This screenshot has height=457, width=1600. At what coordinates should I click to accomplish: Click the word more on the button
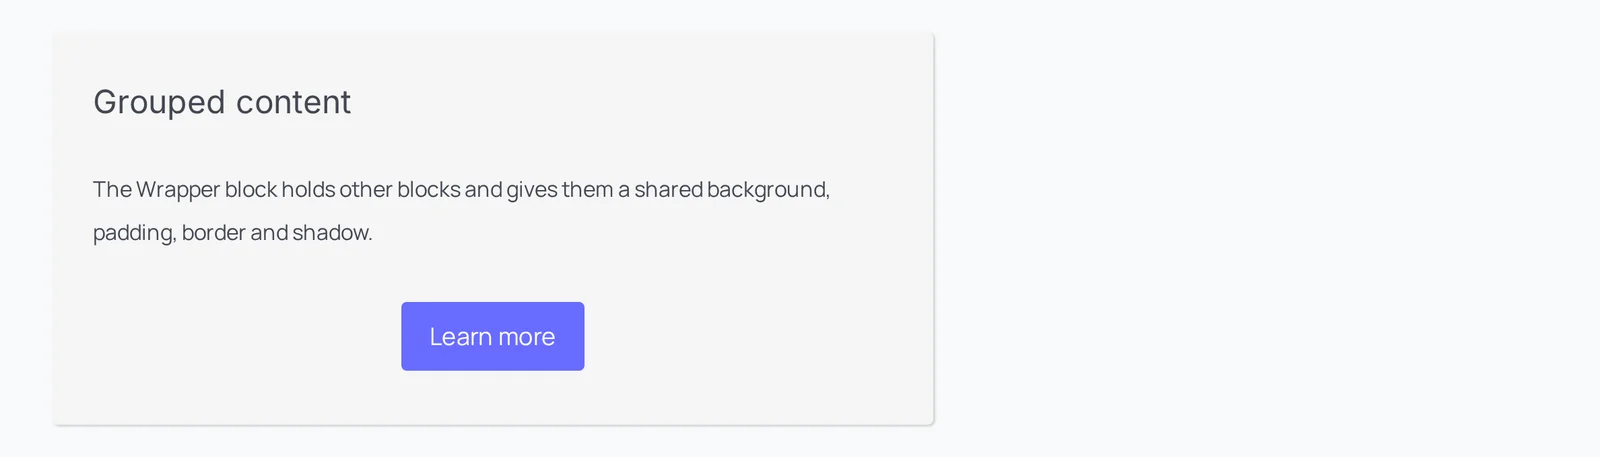(x=527, y=337)
